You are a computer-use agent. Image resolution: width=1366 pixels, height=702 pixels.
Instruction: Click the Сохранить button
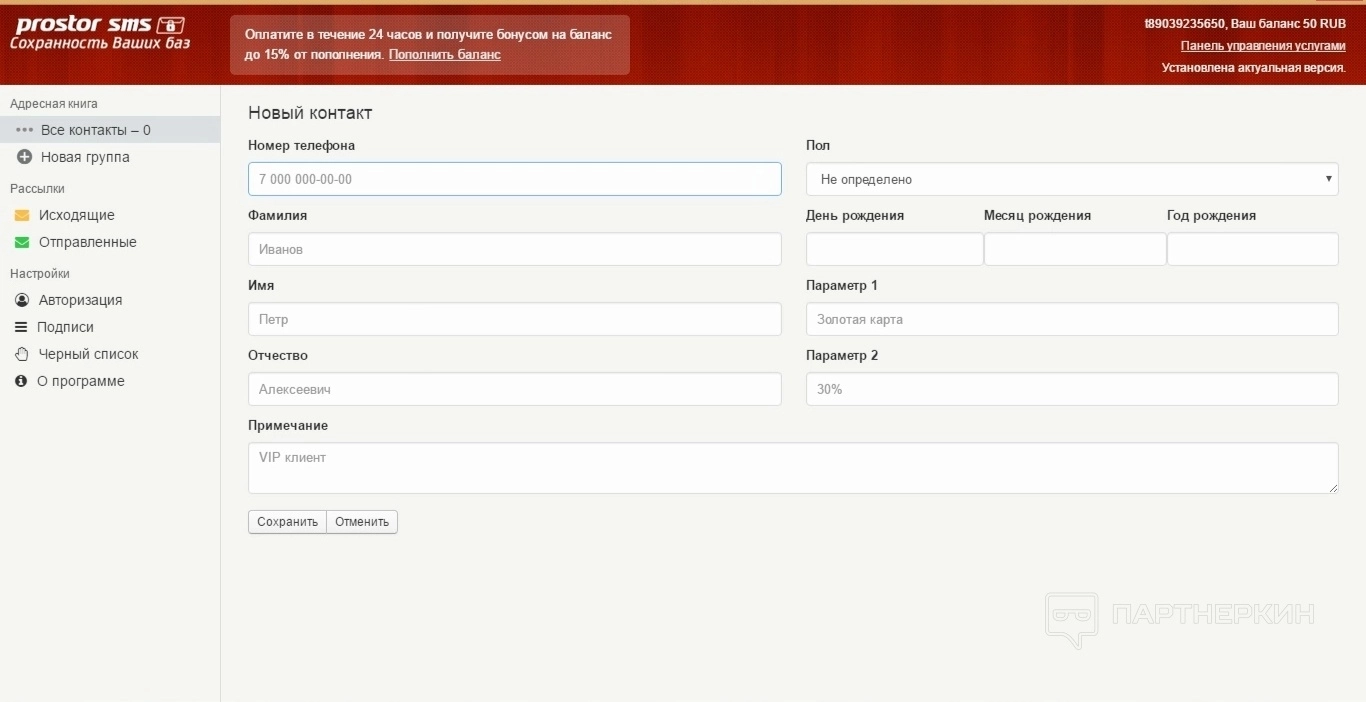tap(287, 522)
